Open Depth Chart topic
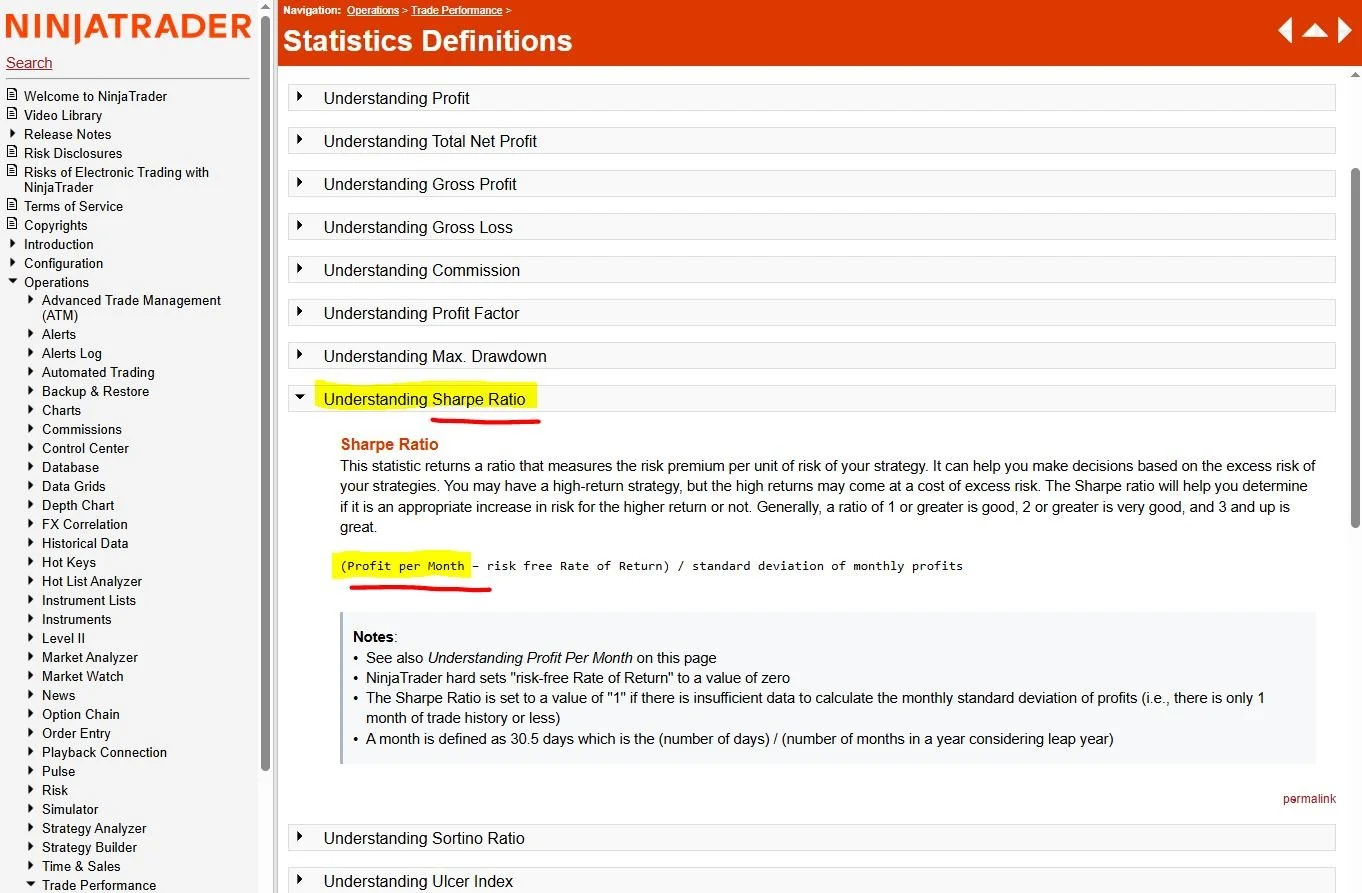1362x893 pixels. 78,505
